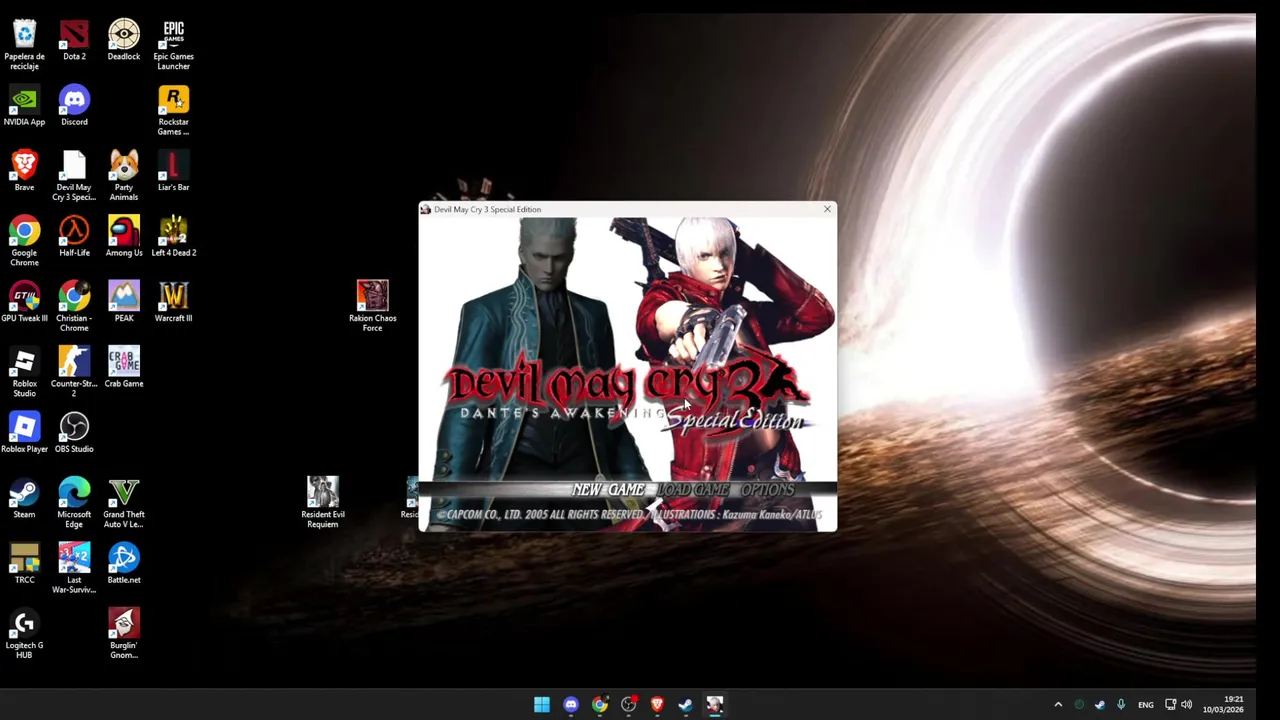Image resolution: width=1280 pixels, height=720 pixels.
Task: Select the Party Animals desktop shortcut
Action: click(x=124, y=176)
